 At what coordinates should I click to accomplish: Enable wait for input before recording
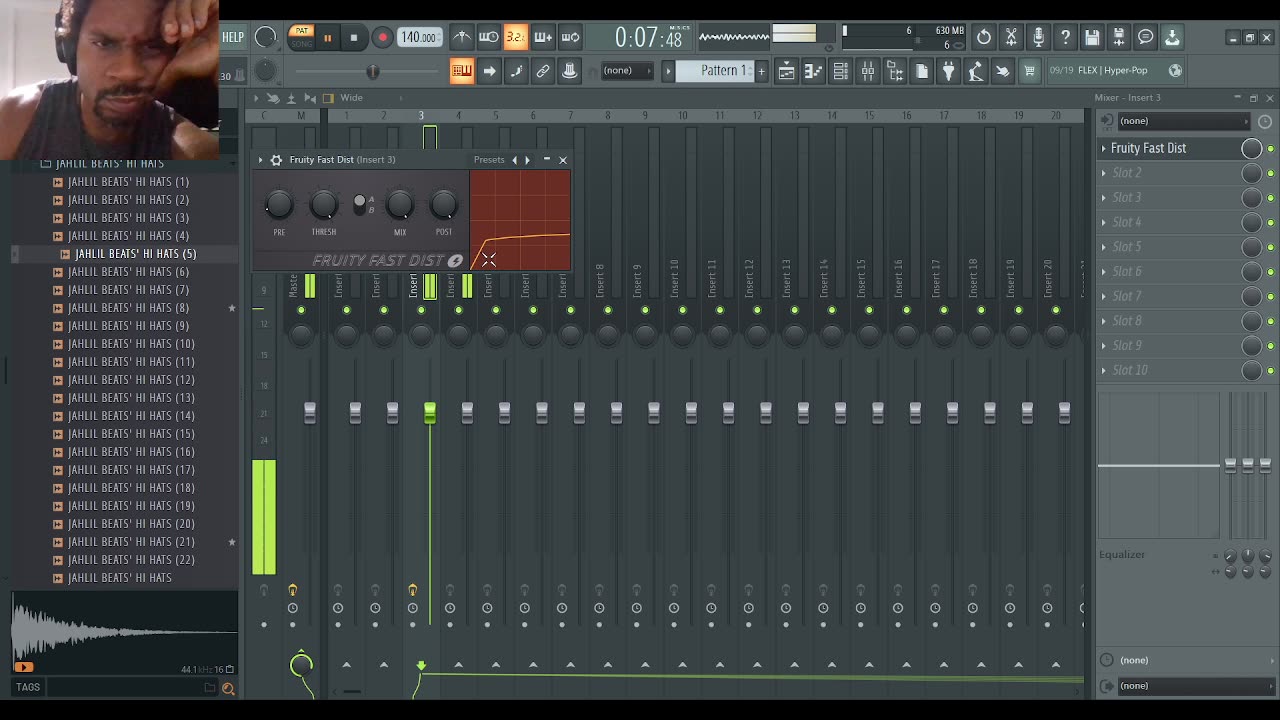click(x=488, y=37)
